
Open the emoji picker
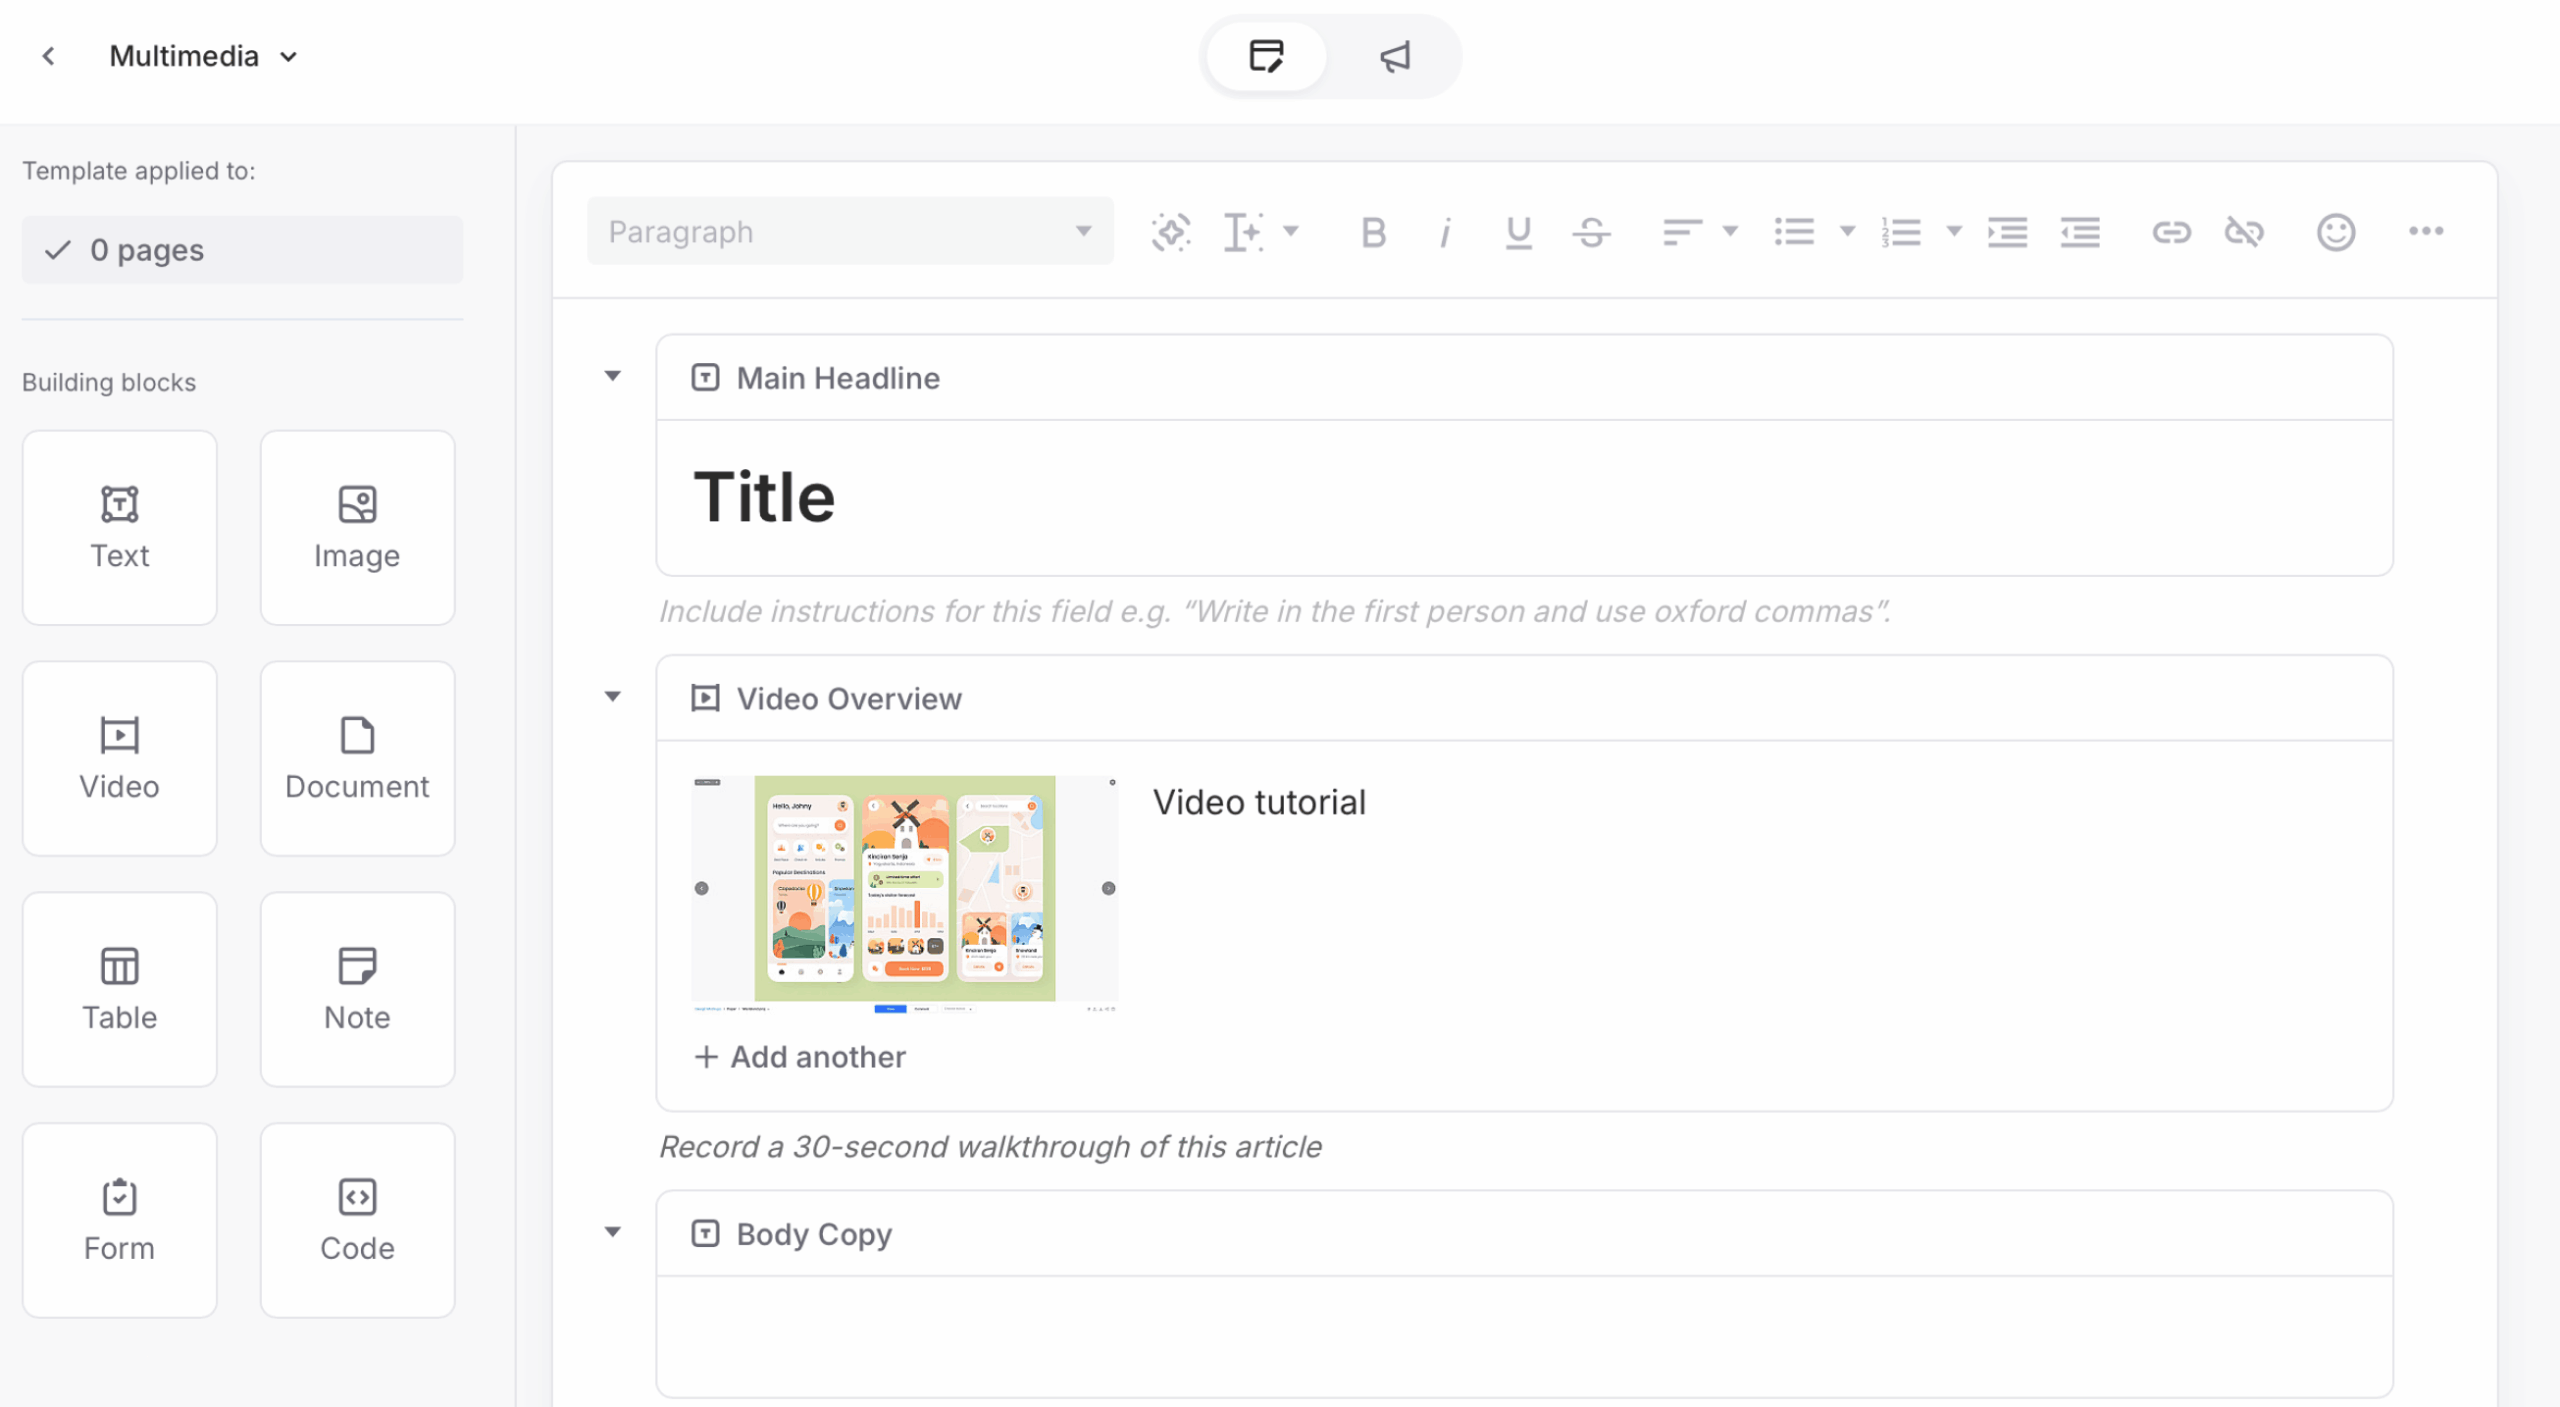[2336, 232]
